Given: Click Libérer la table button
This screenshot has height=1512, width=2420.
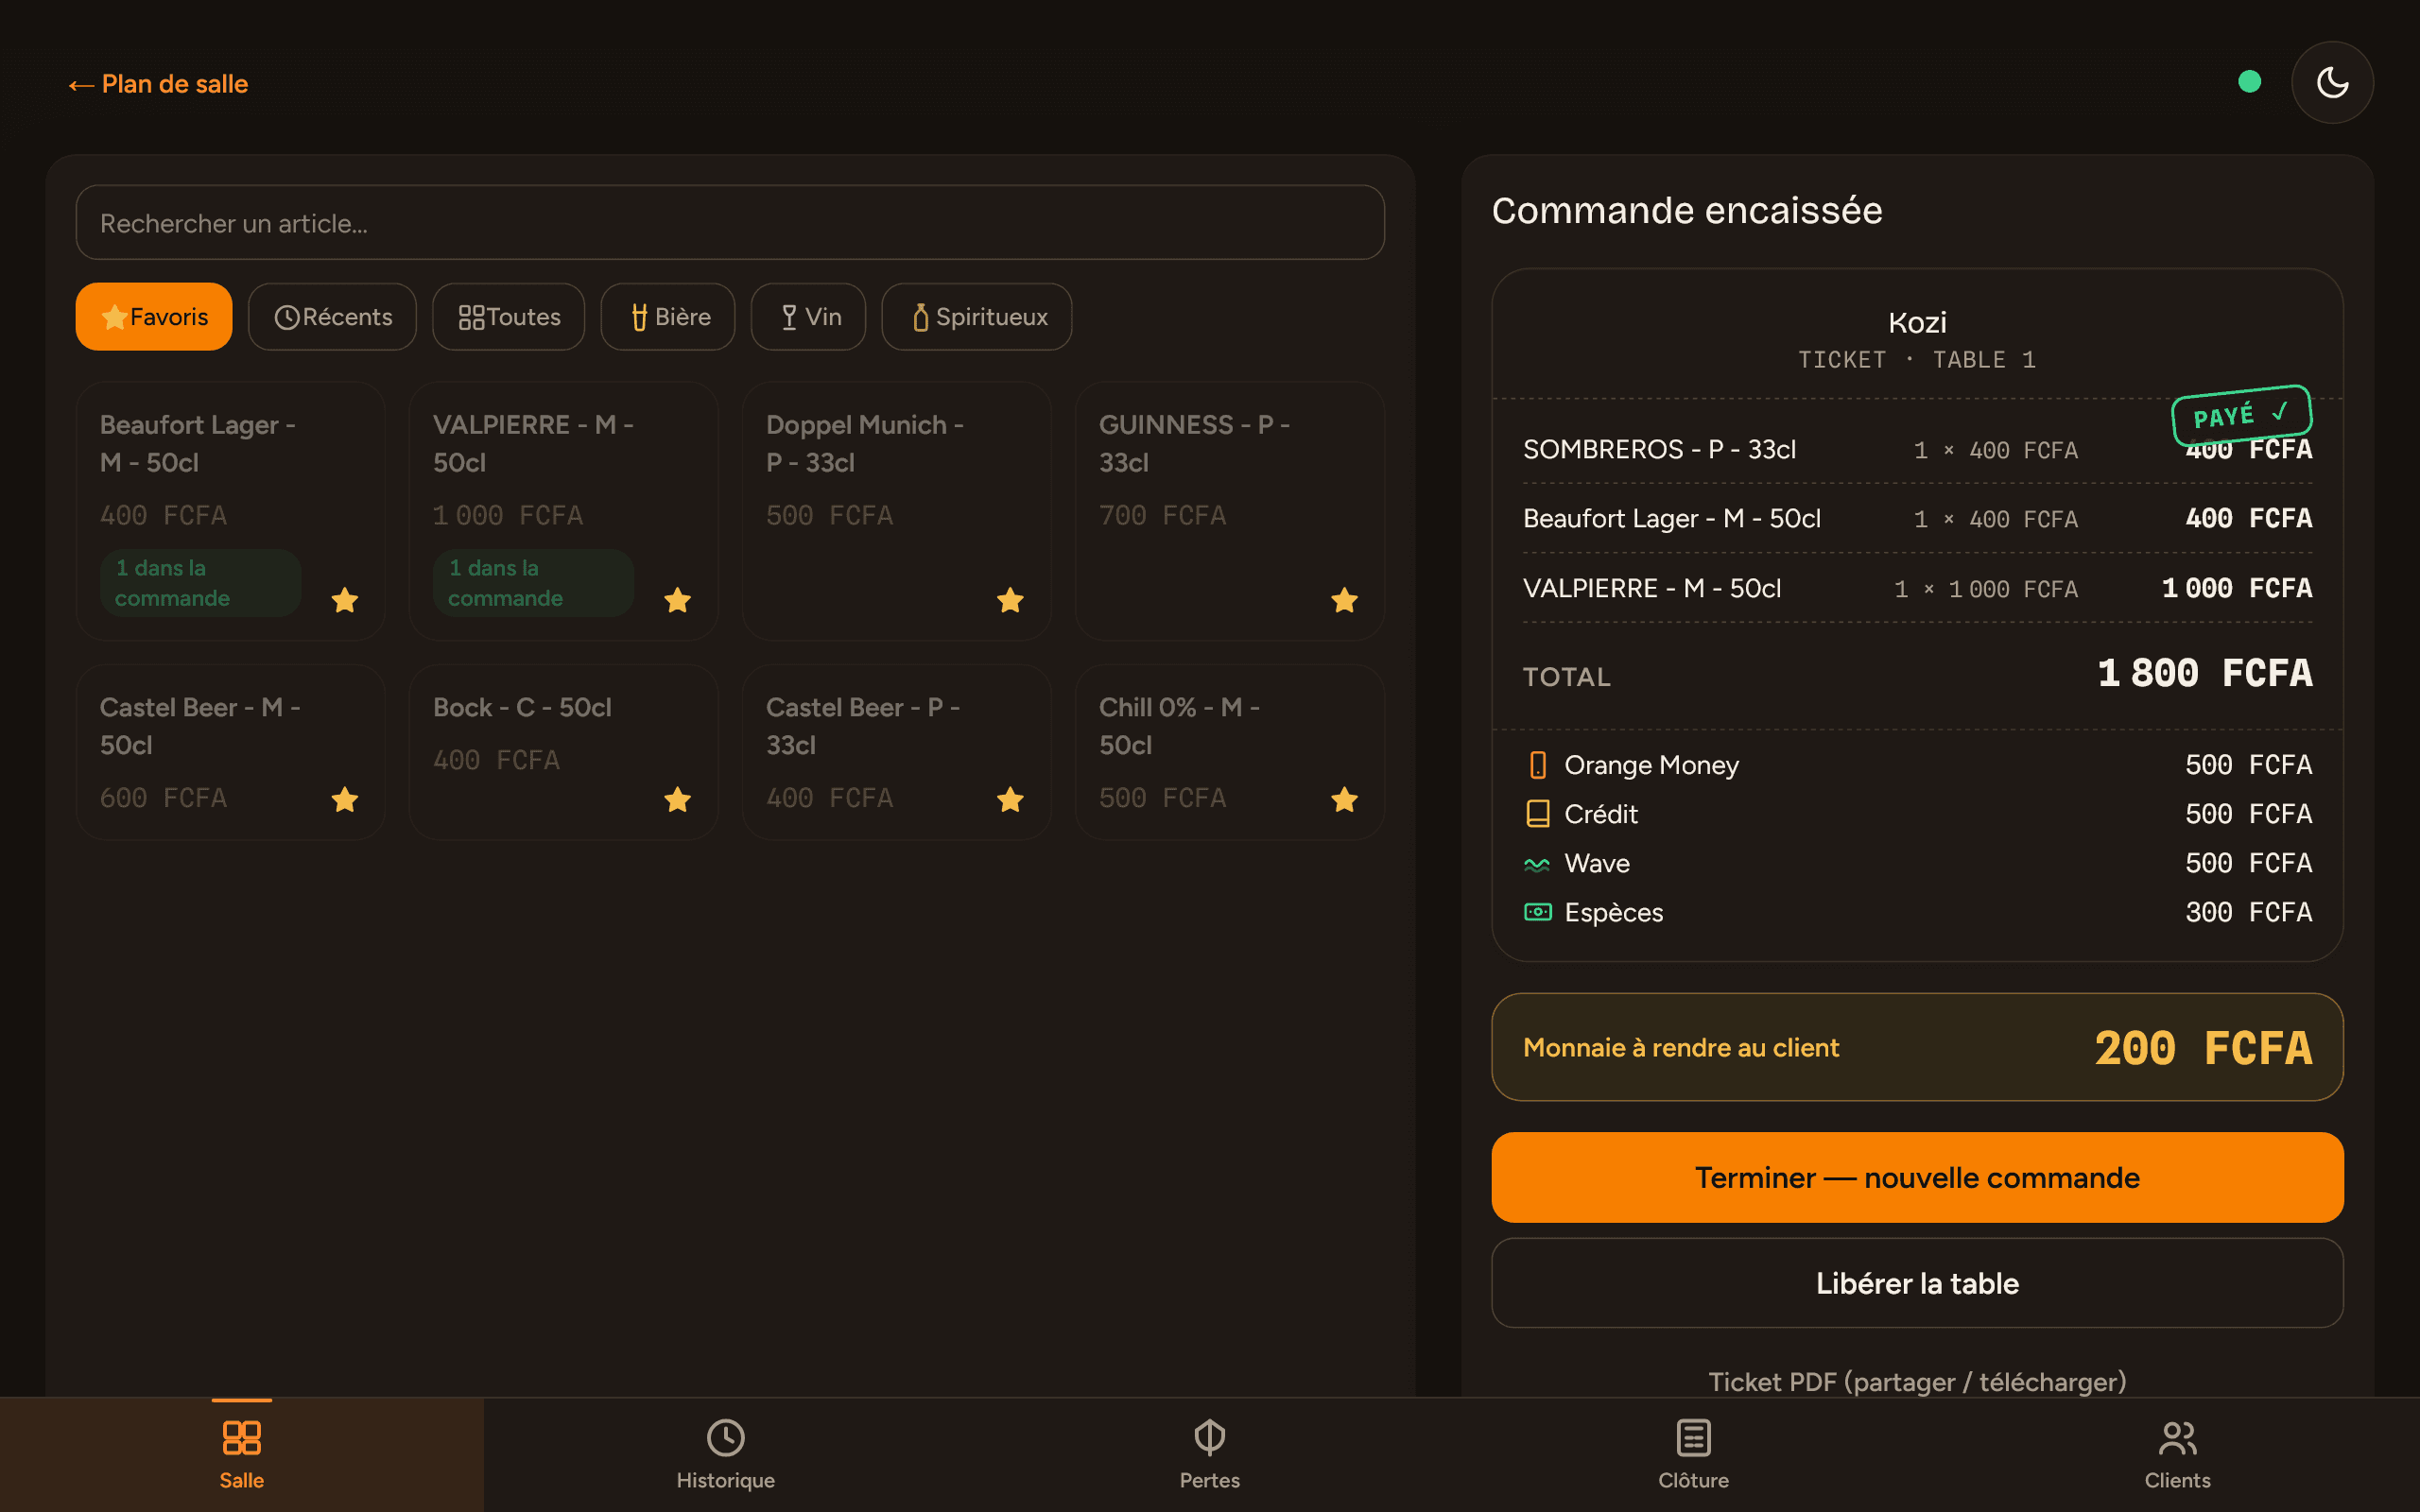Looking at the screenshot, I should (1917, 1283).
